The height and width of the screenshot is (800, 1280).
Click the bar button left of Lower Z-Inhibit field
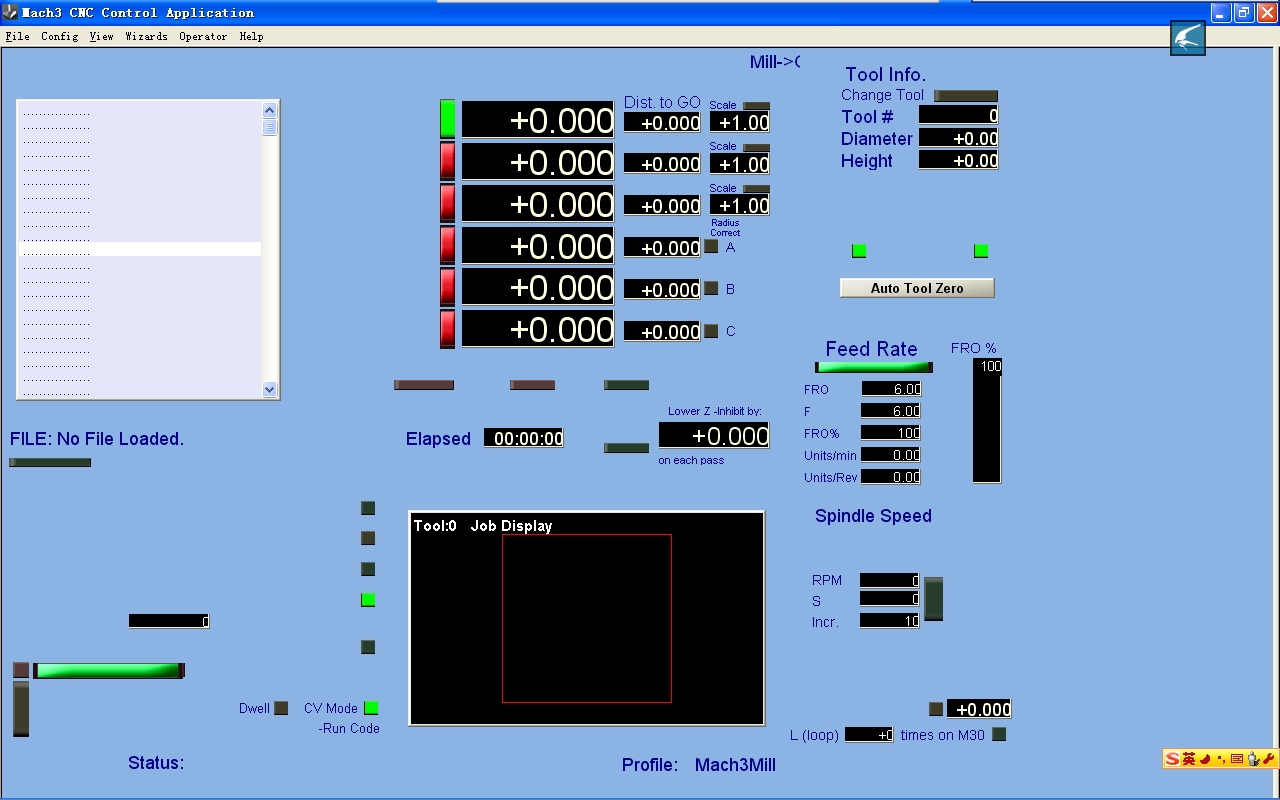pos(626,448)
